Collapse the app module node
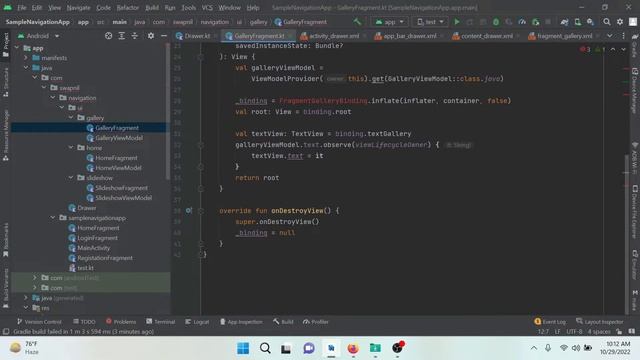 (x=17, y=48)
